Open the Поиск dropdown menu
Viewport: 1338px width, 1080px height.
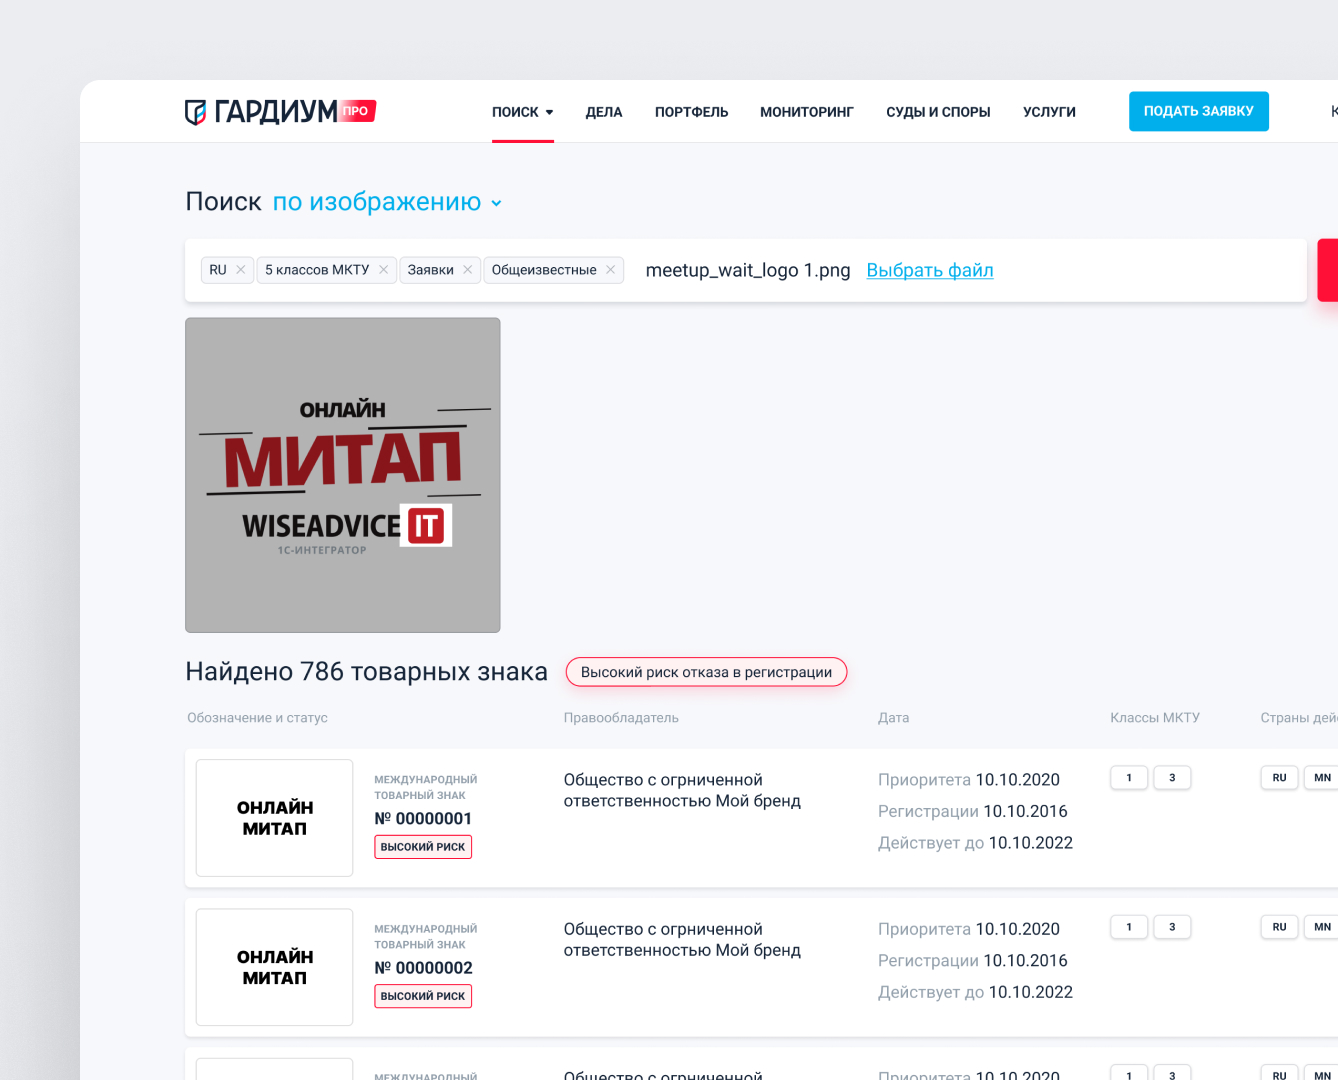522,112
